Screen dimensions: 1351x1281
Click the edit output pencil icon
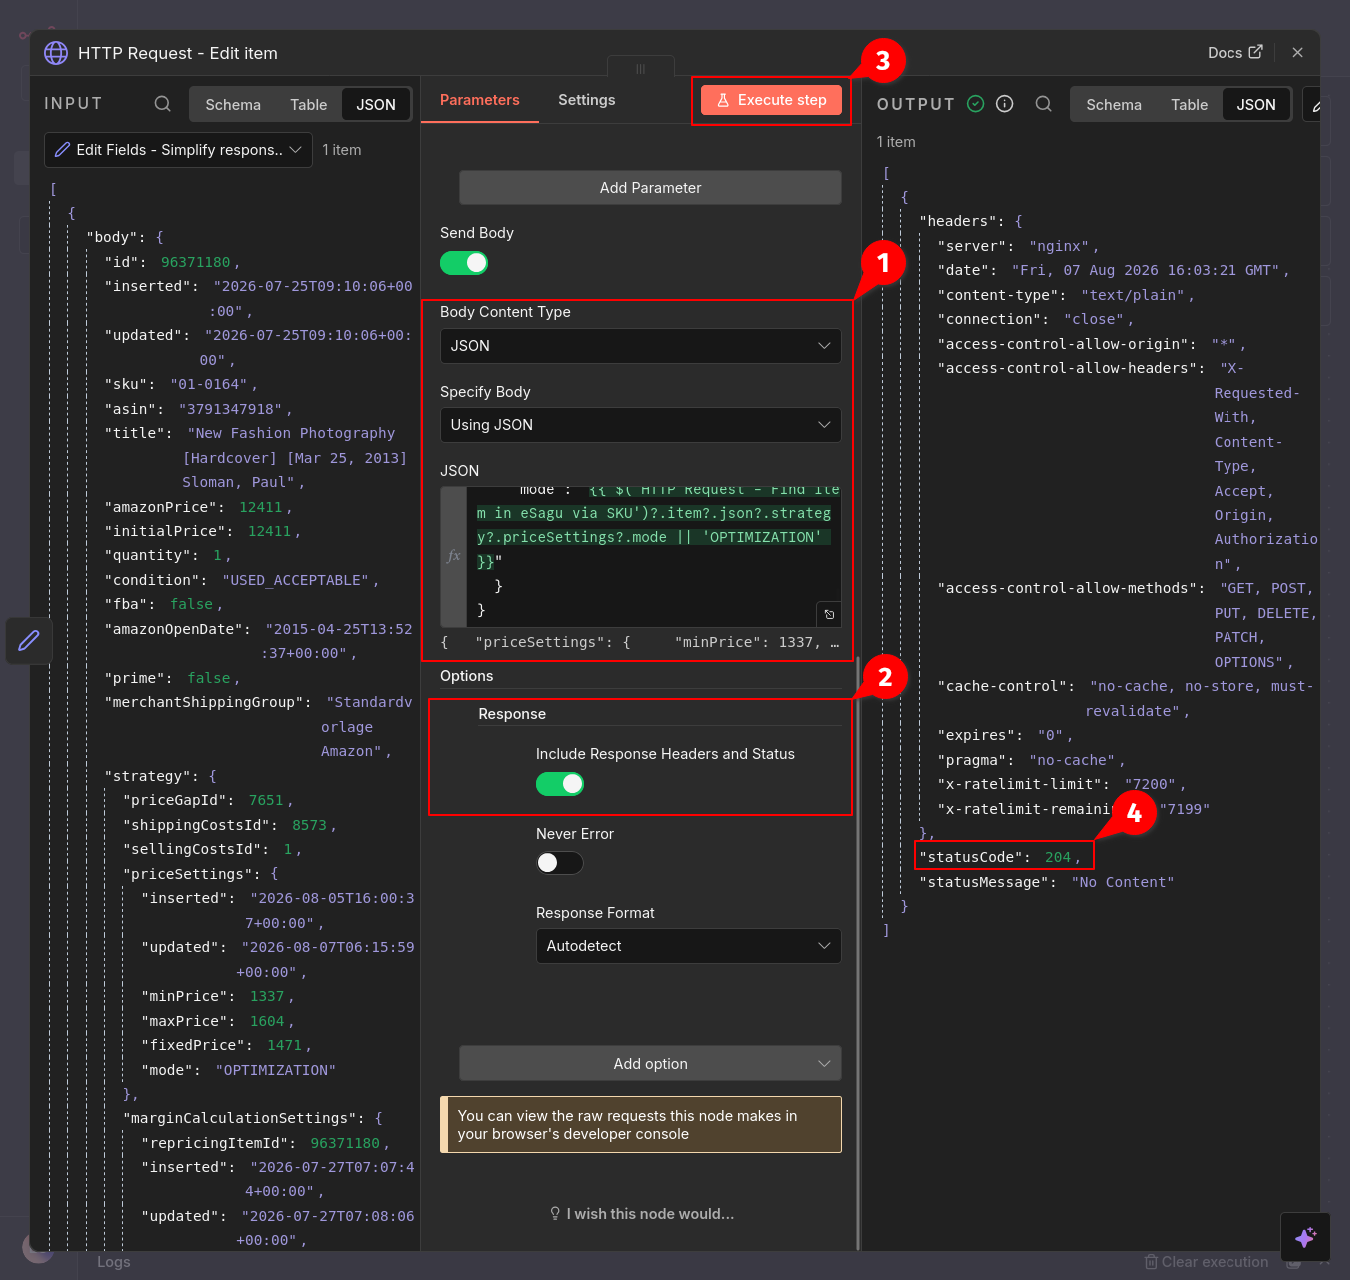pyautogui.click(x=1316, y=105)
